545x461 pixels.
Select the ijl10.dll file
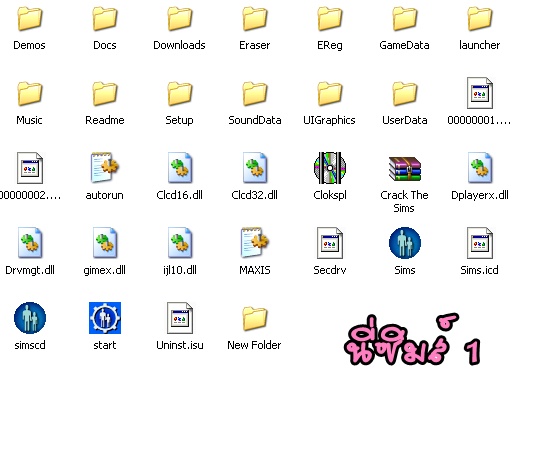180,243
